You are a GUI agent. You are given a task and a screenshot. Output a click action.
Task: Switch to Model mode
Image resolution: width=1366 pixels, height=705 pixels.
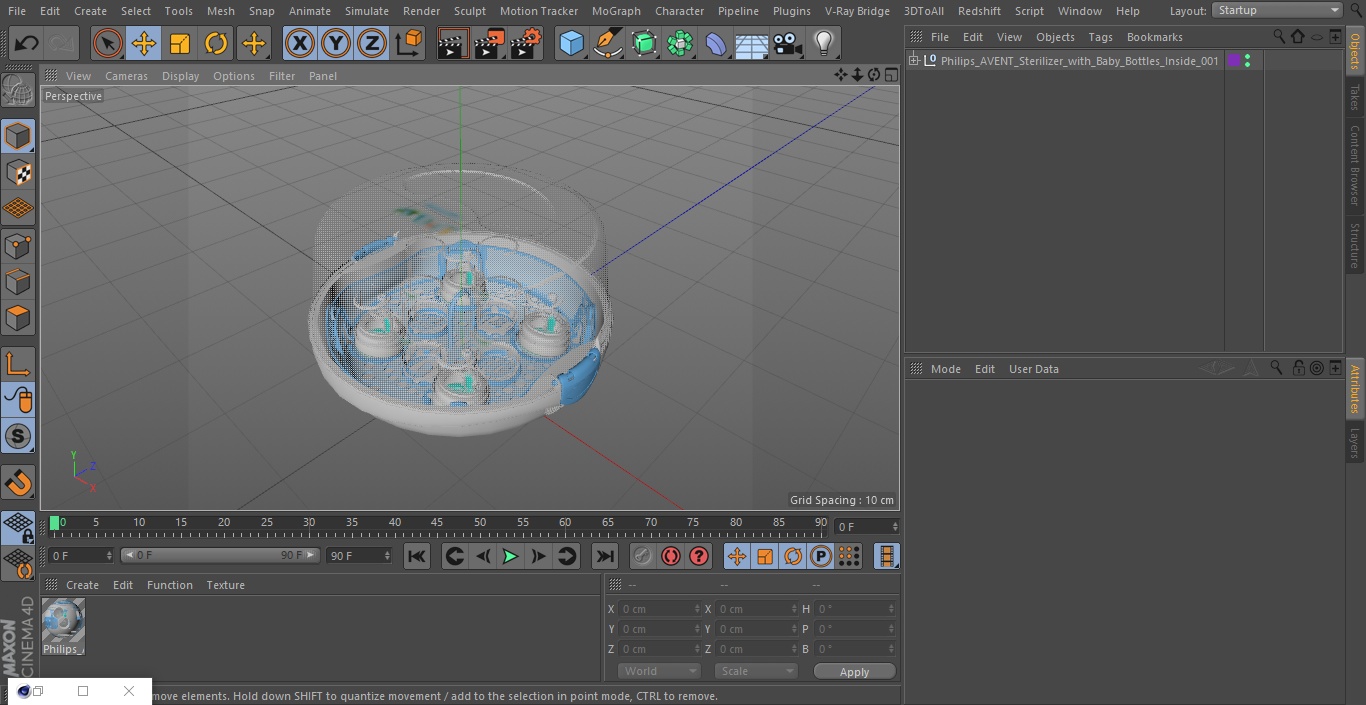coord(18,136)
